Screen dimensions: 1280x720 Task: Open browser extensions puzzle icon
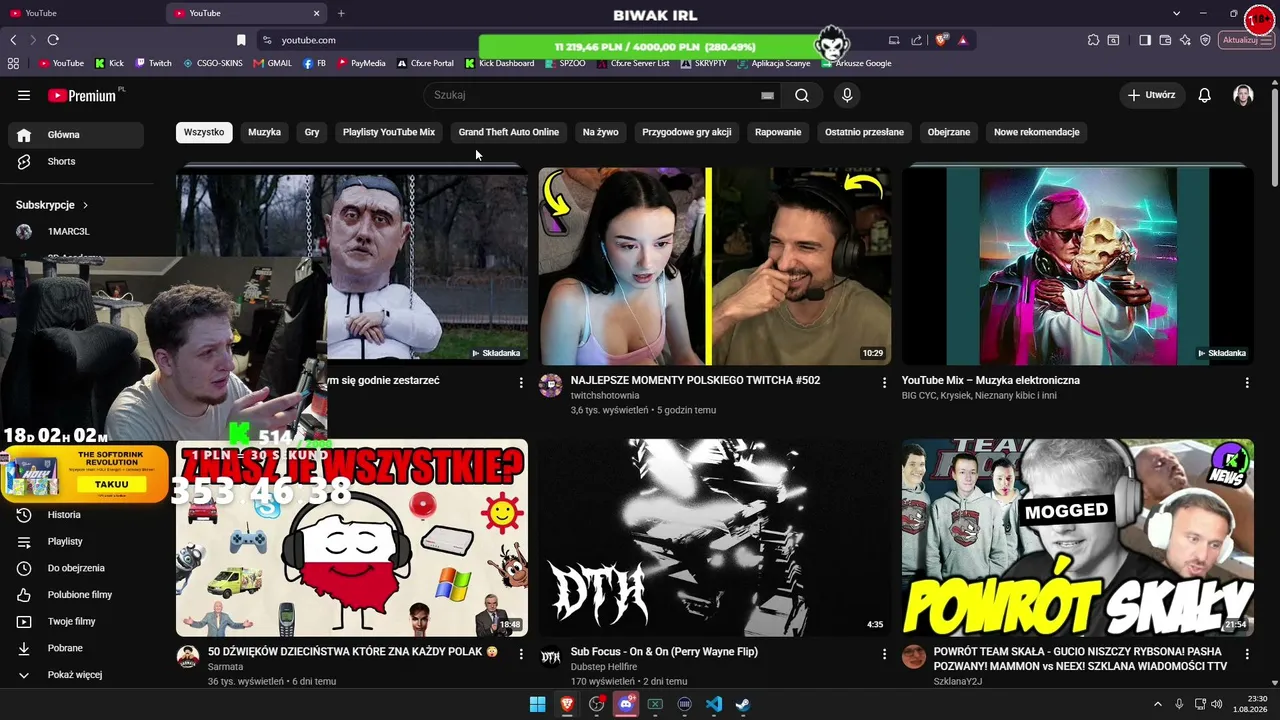(x=1093, y=40)
